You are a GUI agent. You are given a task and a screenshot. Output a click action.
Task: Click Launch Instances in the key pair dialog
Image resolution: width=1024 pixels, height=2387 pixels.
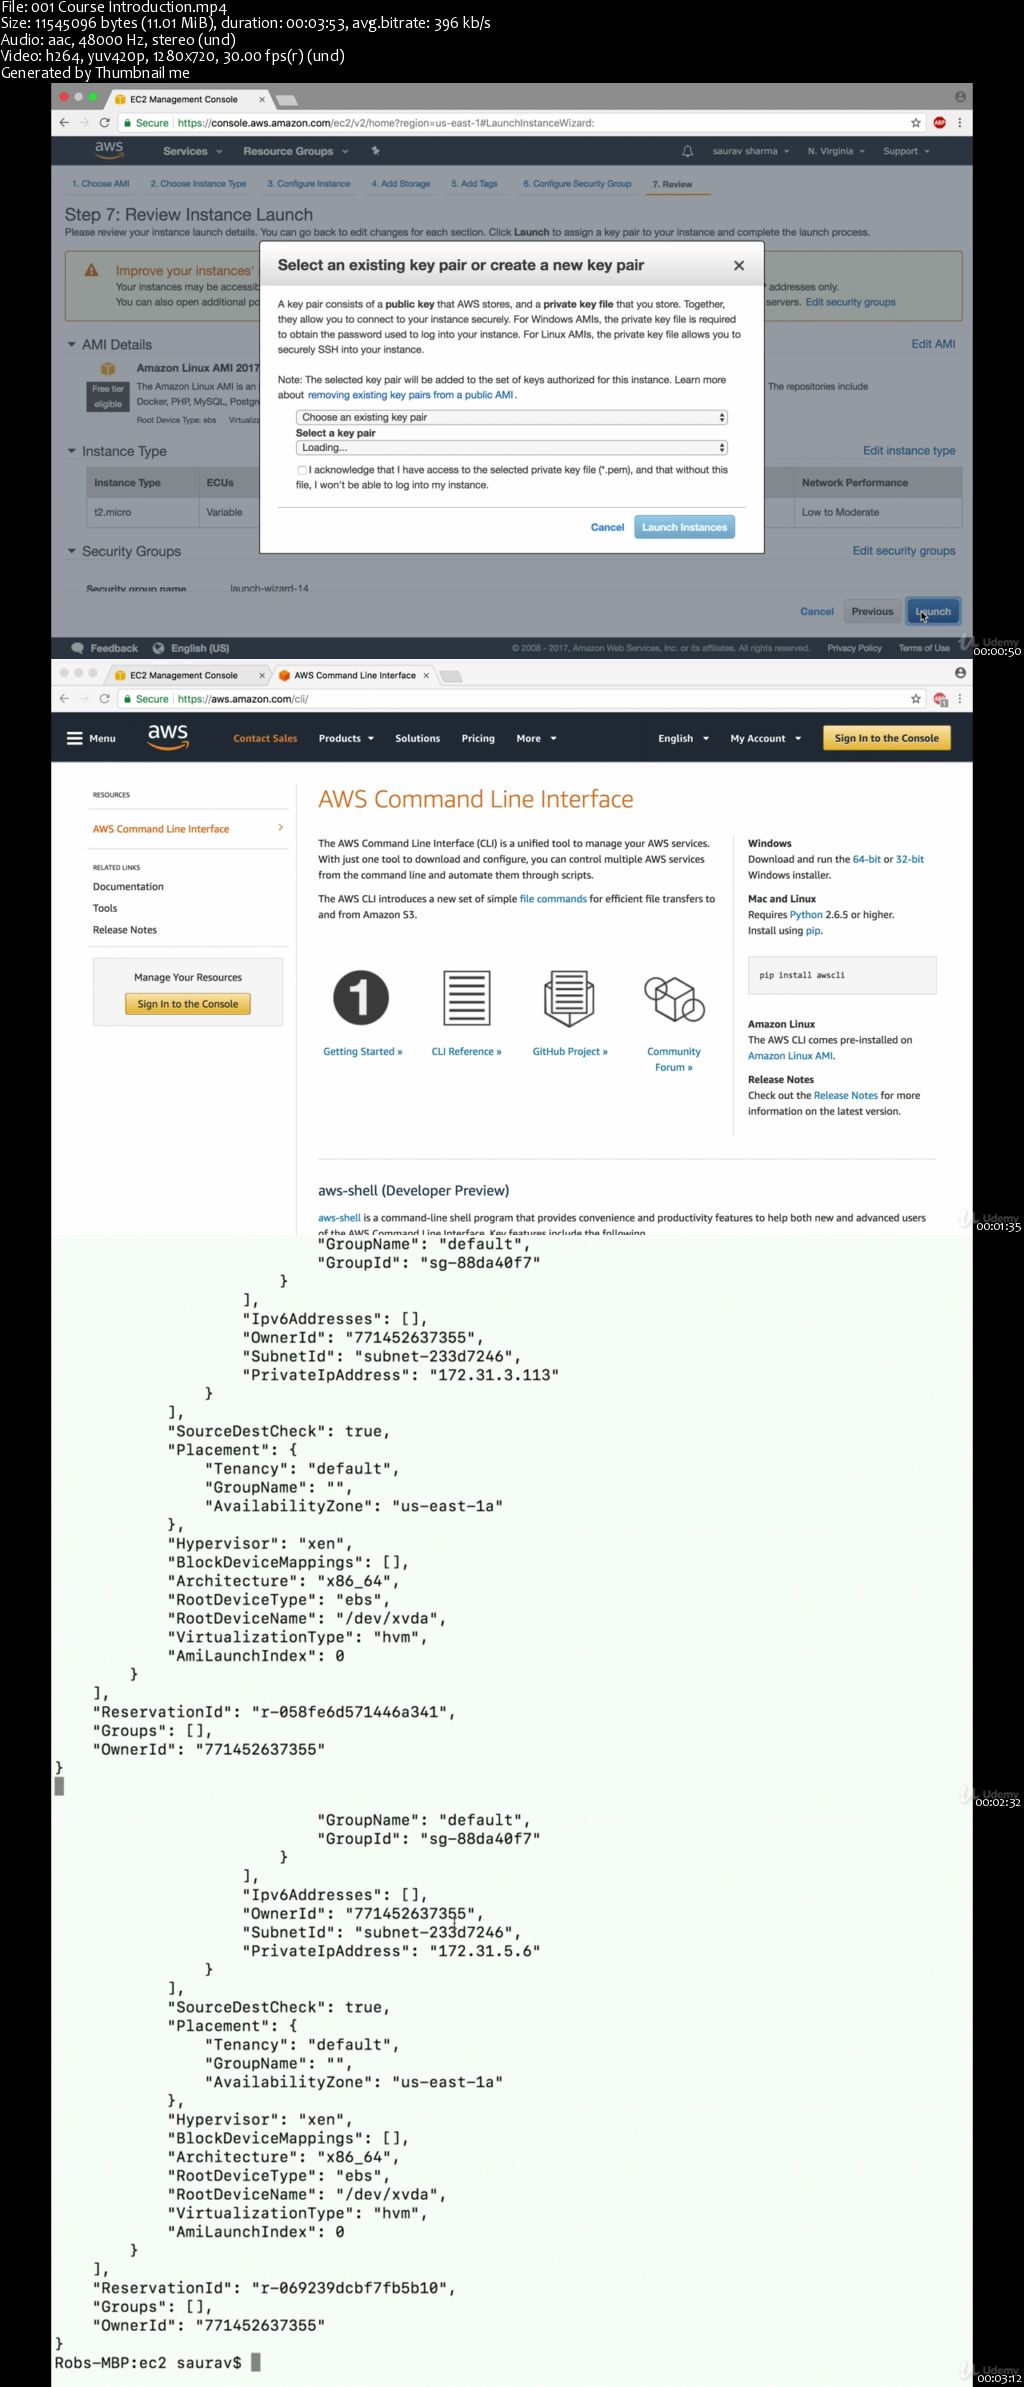(x=684, y=527)
